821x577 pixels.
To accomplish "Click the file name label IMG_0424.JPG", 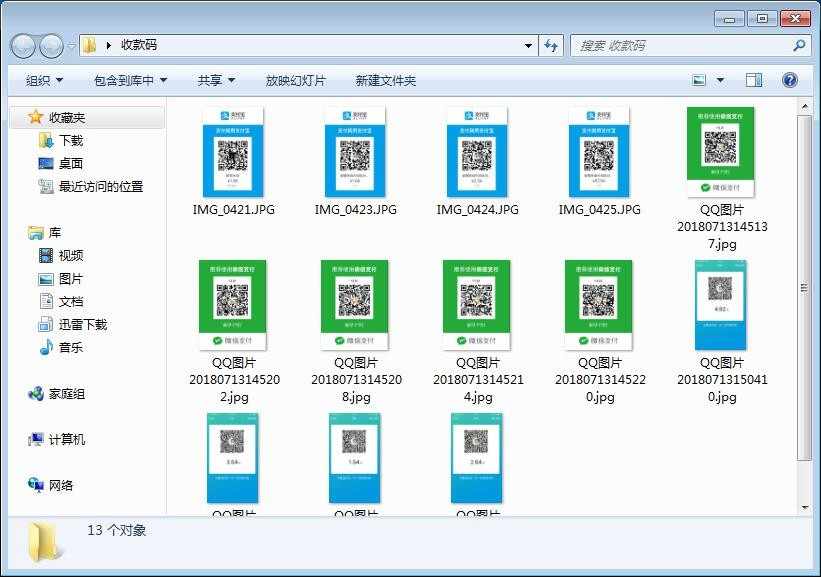I will pos(478,209).
